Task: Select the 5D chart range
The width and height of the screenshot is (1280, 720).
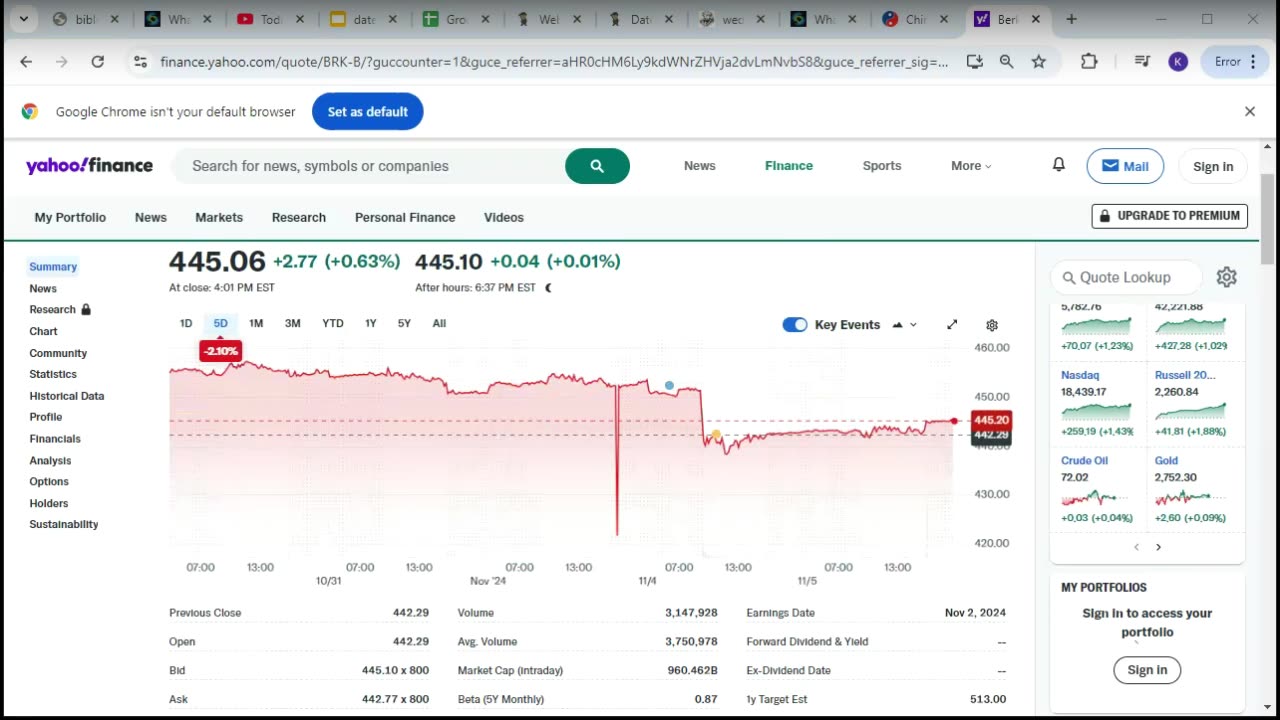Action: tap(221, 323)
